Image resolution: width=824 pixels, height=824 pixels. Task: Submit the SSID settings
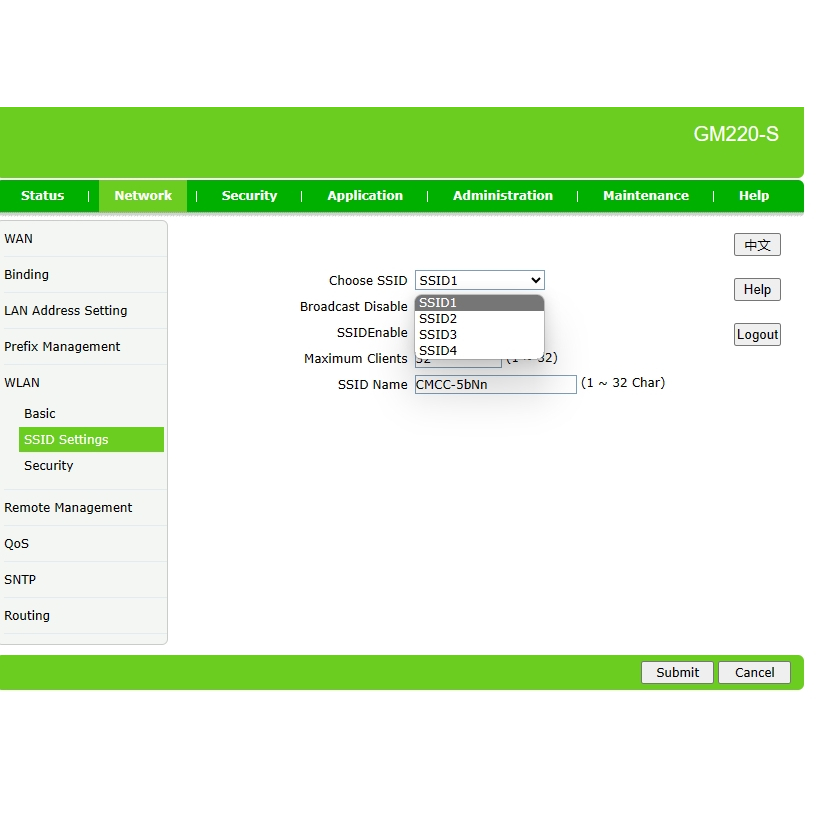[677, 673]
